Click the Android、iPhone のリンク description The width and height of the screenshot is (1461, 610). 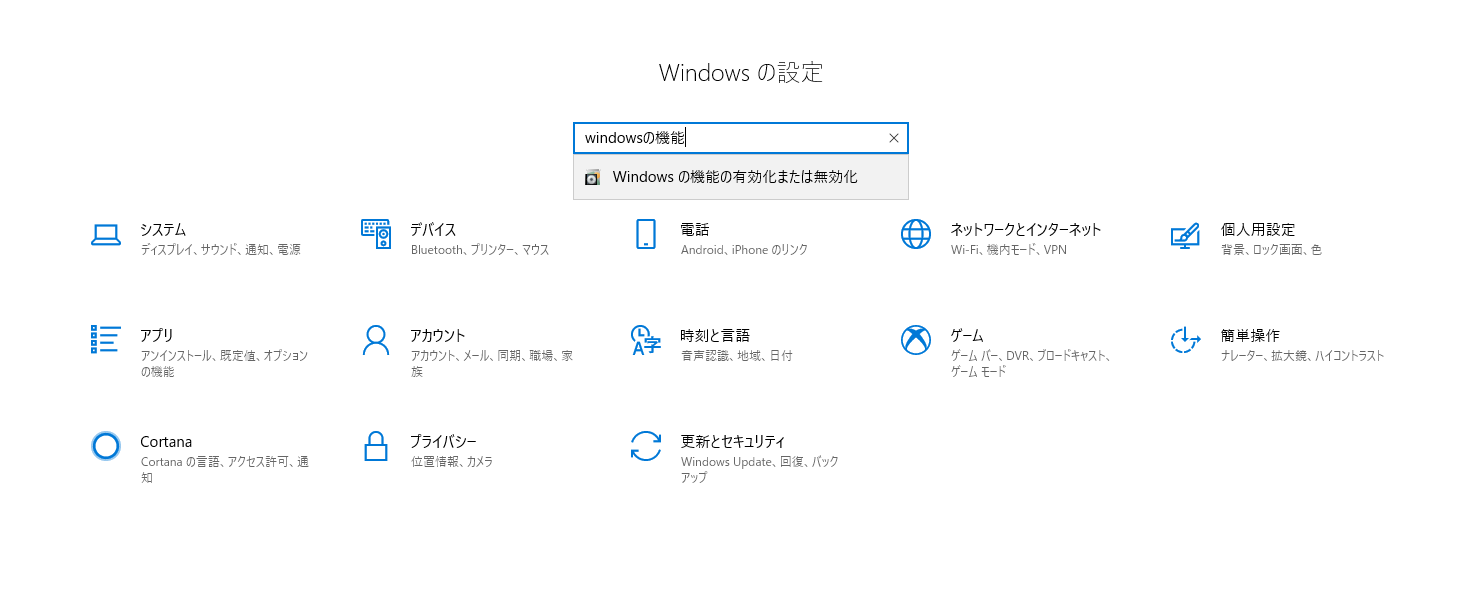pos(744,250)
